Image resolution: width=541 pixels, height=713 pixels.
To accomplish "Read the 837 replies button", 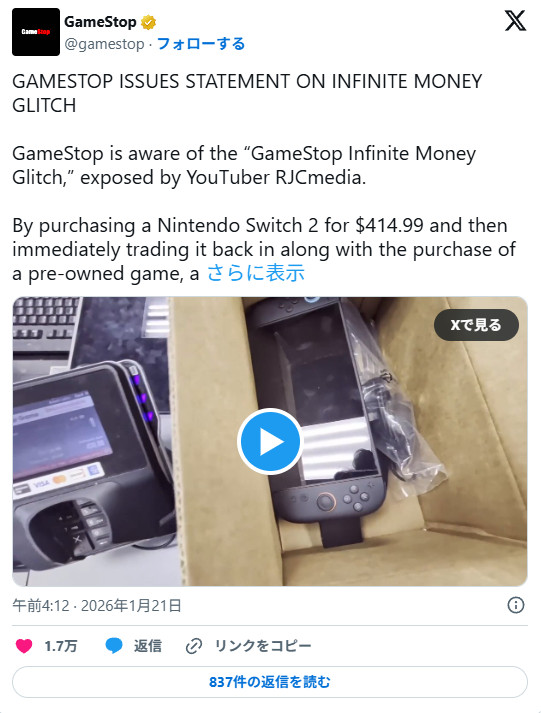I will tap(270, 682).
